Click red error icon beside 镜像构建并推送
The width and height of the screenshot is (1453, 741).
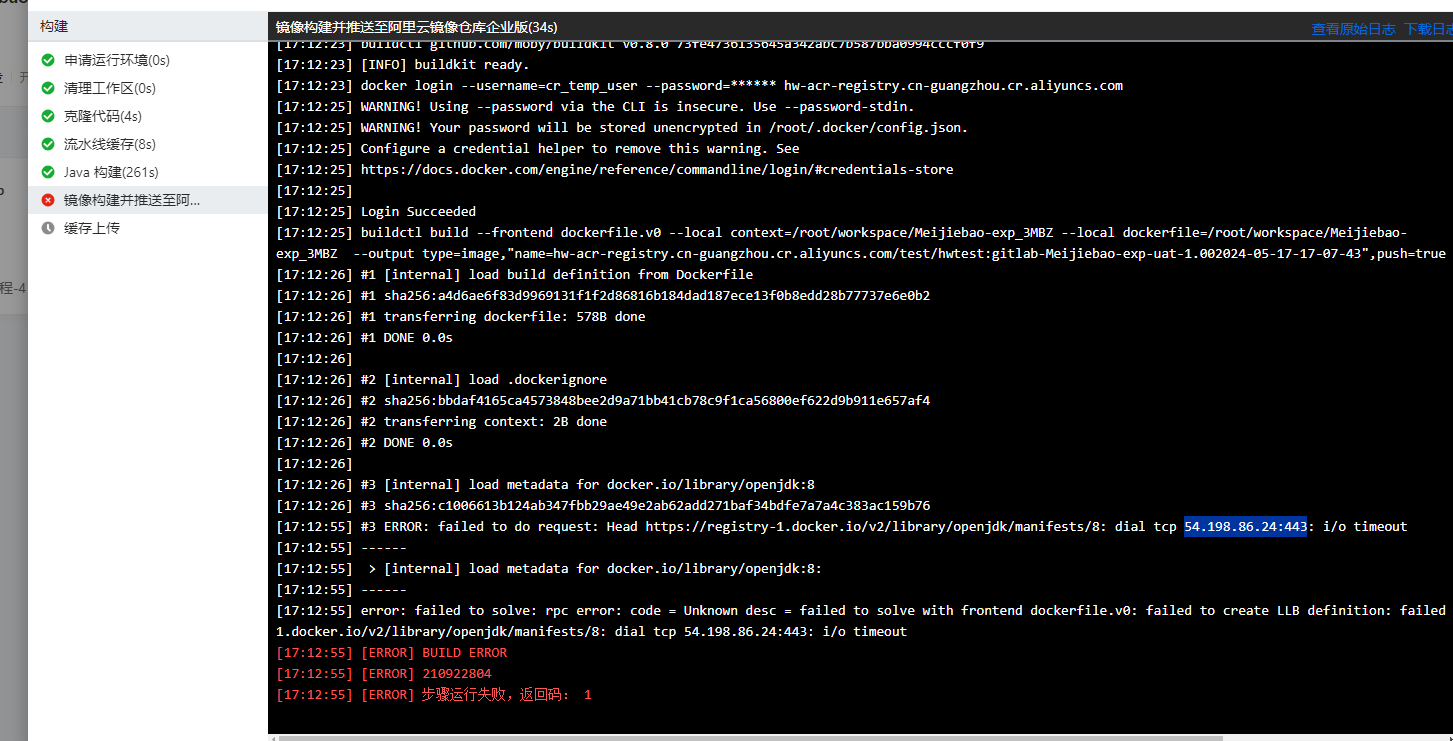pos(48,201)
